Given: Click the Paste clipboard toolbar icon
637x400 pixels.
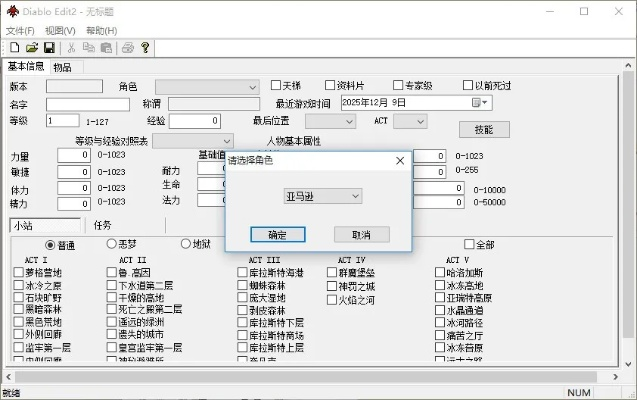Looking at the screenshot, I should click(x=106, y=48).
